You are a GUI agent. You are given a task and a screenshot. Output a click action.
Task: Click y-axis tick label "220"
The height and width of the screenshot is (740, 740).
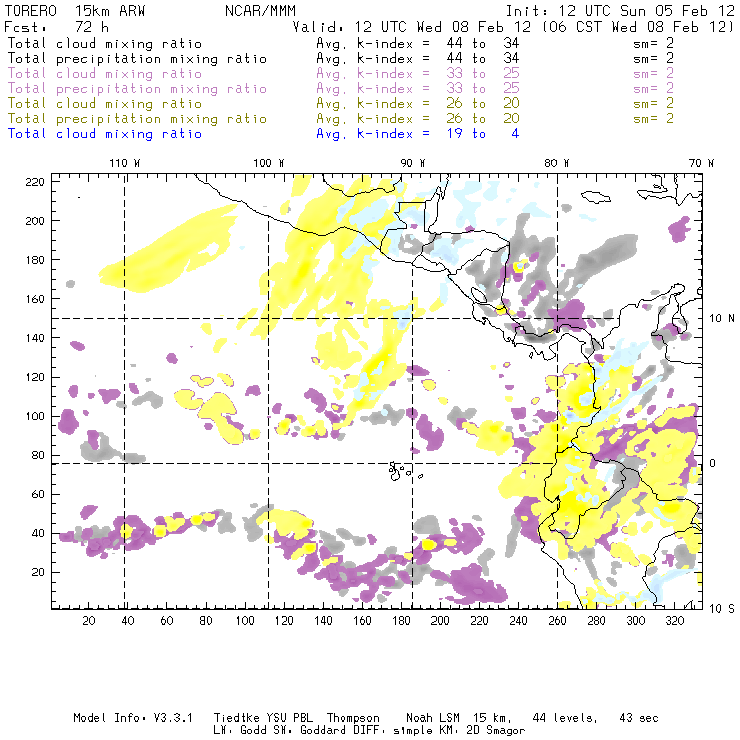pos(35,182)
